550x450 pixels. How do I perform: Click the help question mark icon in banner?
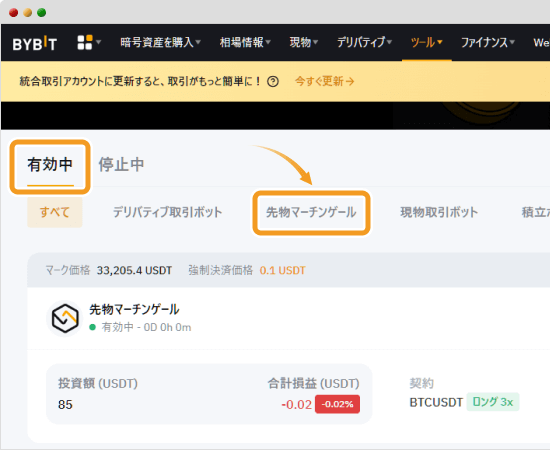(x=273, y=82)
